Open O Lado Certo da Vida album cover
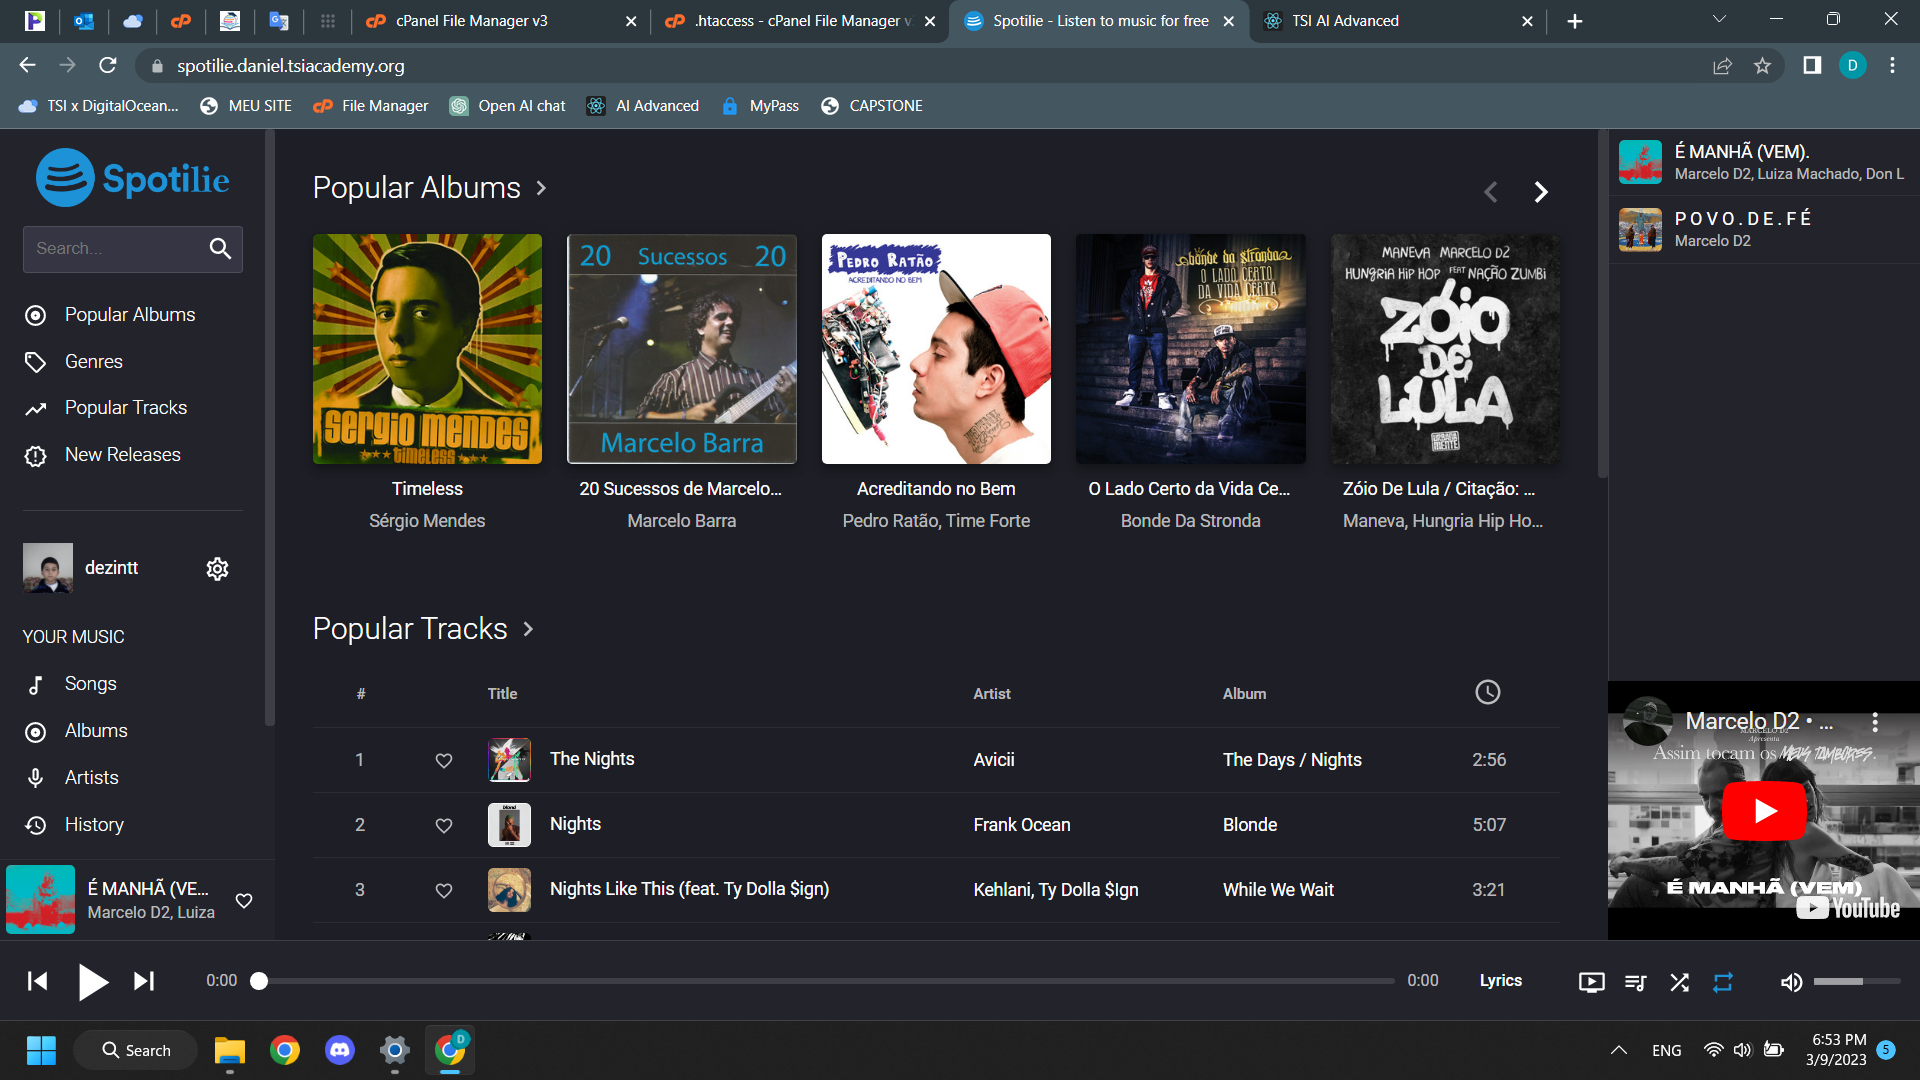 point(1190,349)
